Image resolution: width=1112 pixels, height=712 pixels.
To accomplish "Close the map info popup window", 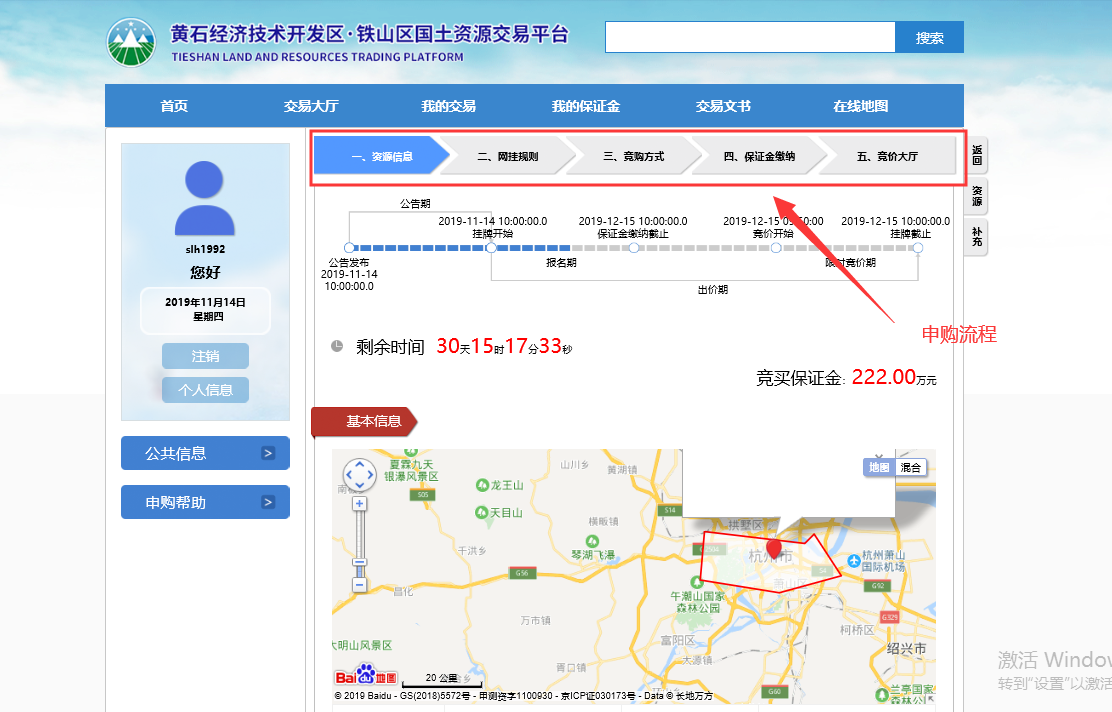I will 880,457.
